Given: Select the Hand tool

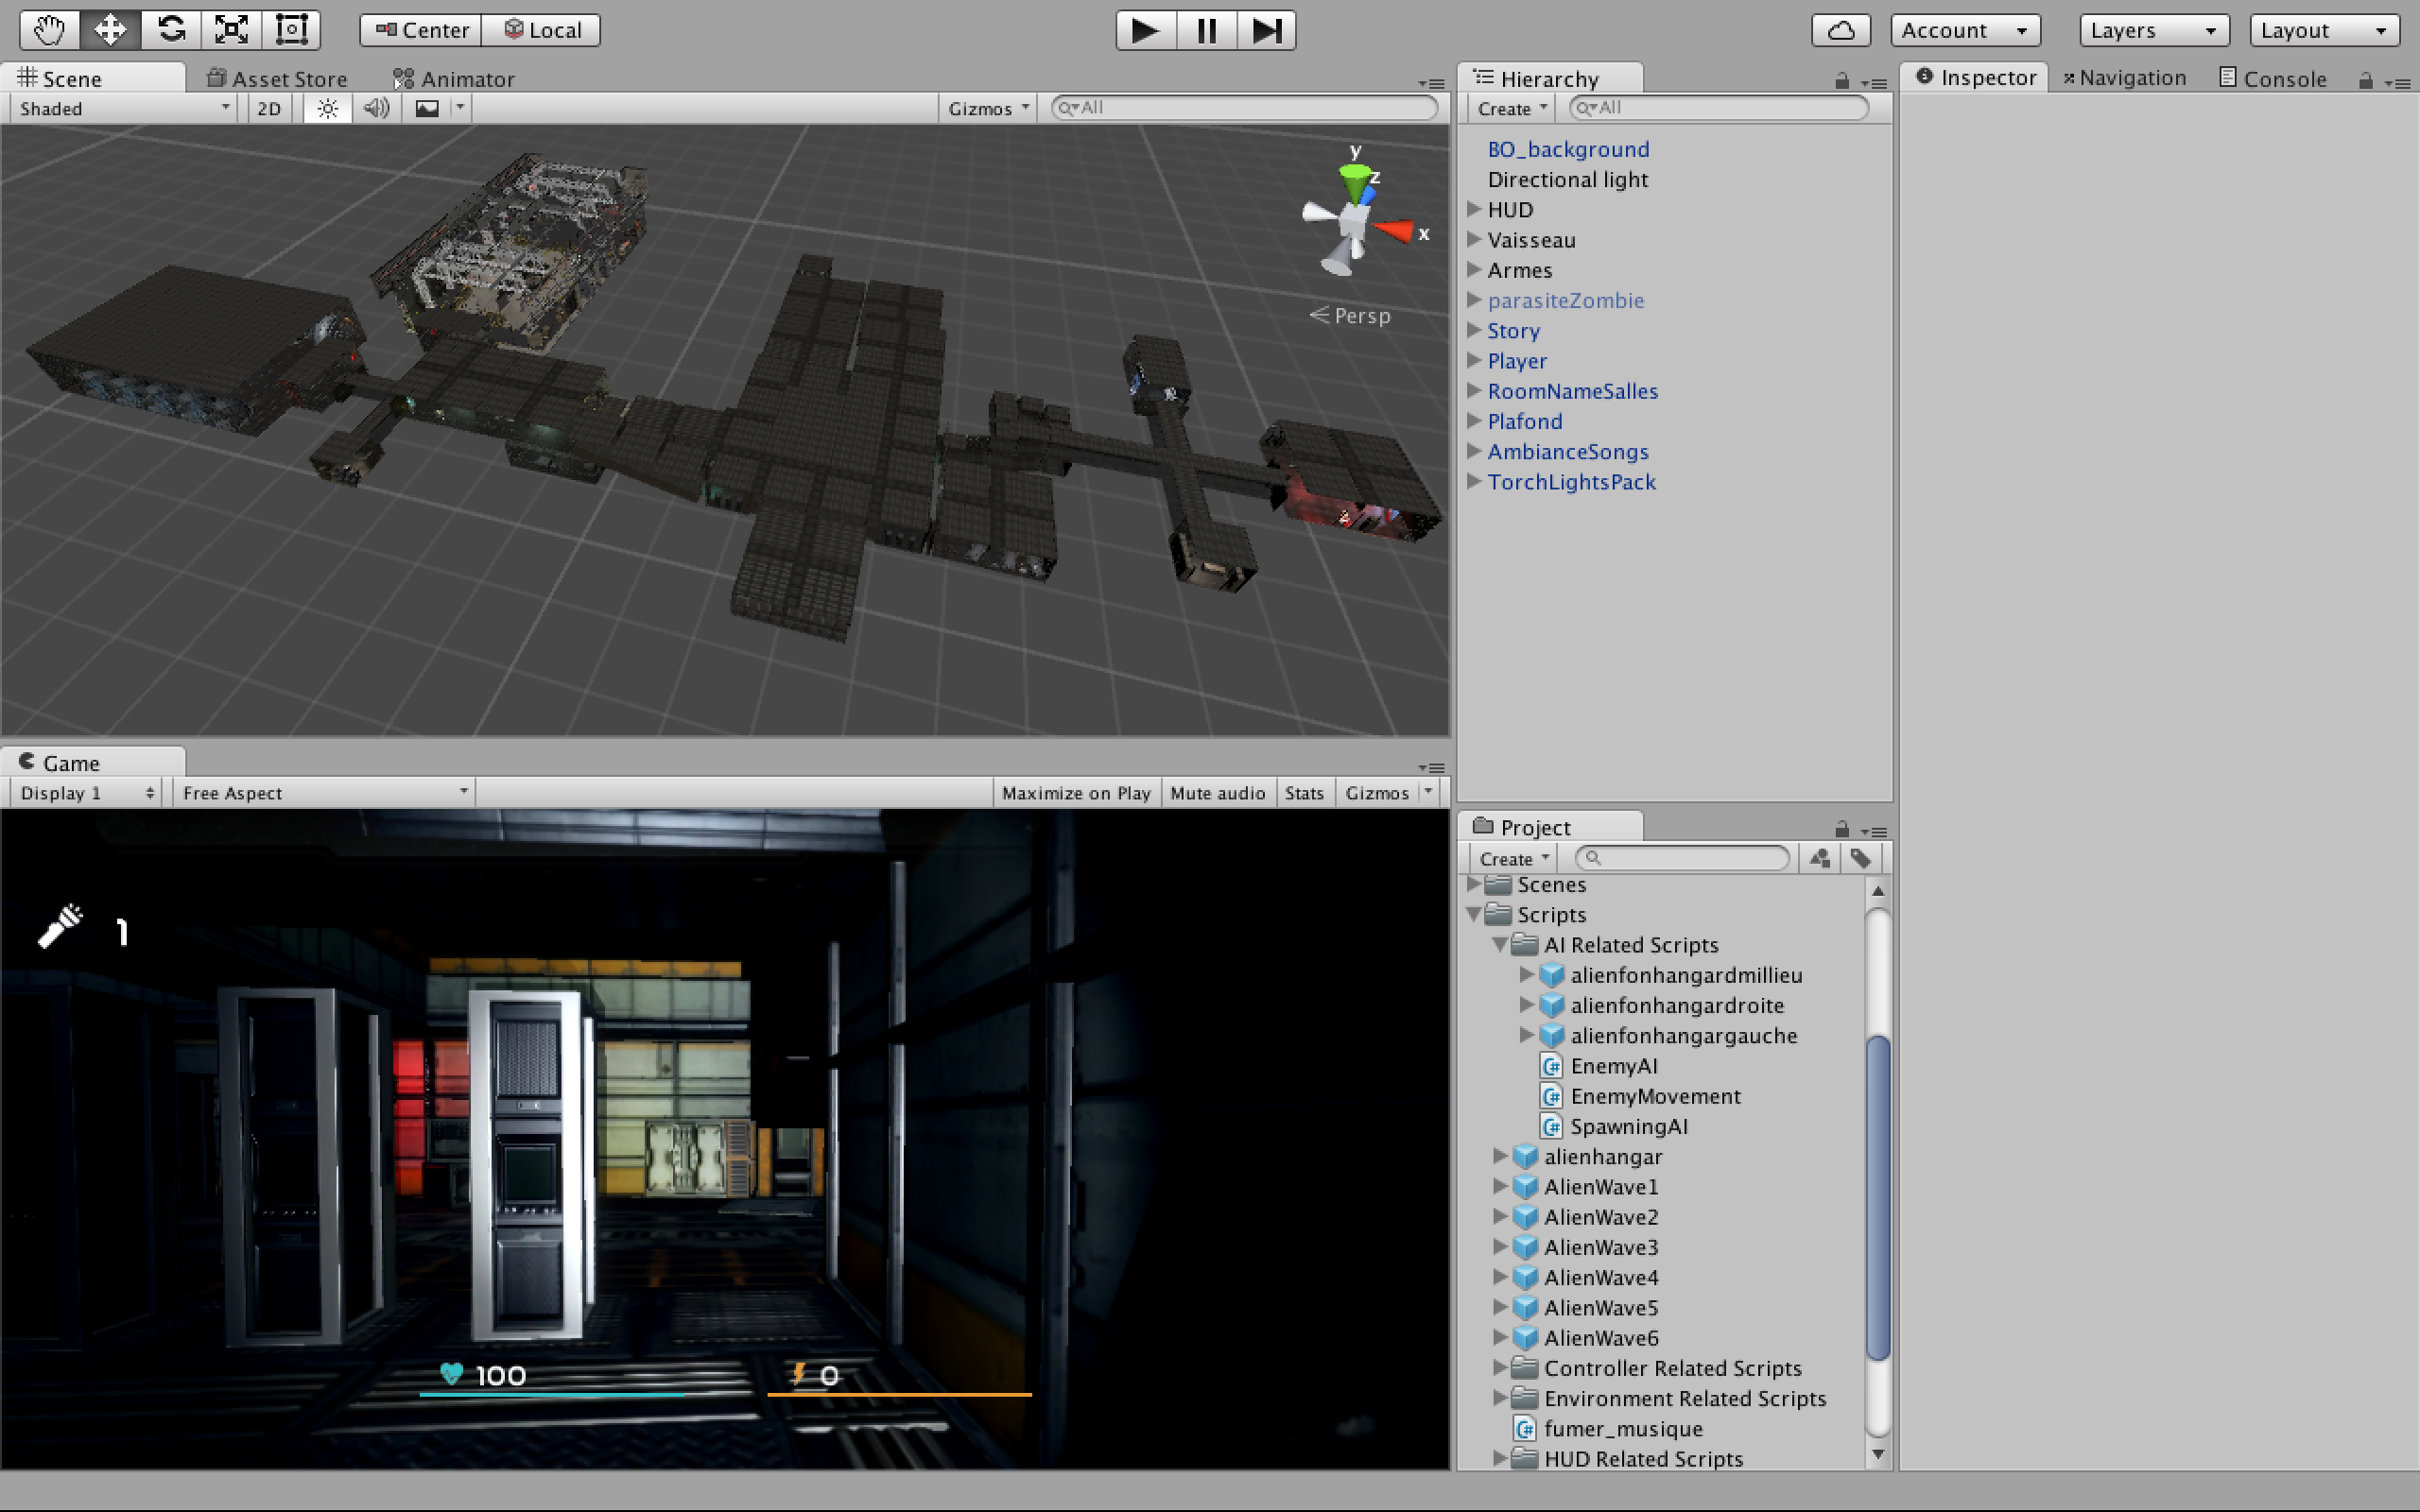Looking at the screenshot, I should [x=49, y=30].
